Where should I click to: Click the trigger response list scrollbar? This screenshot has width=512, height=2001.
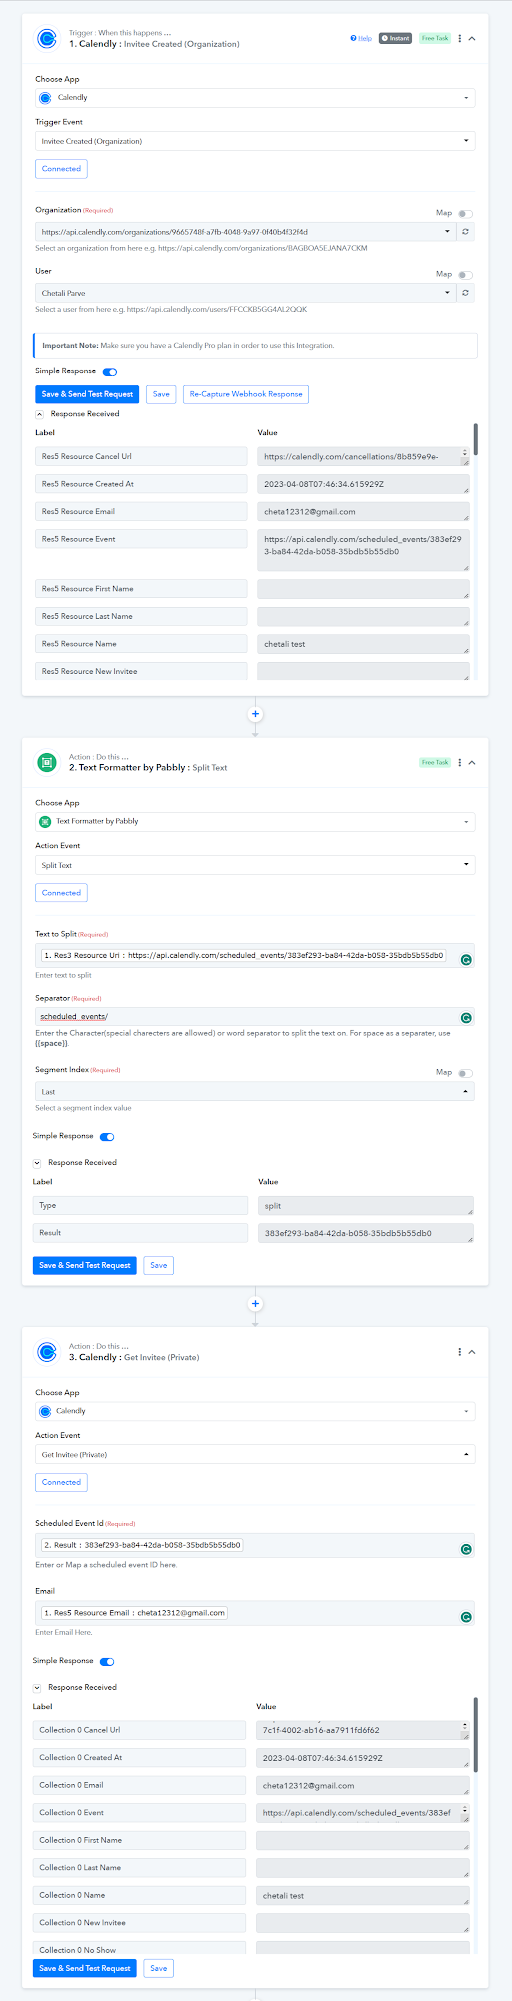point(476,438)
